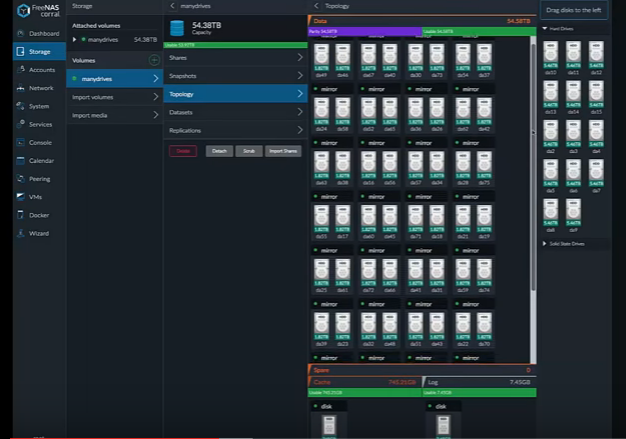
Task: Expand the Solid State Drives list
Action: pos(545,243)
